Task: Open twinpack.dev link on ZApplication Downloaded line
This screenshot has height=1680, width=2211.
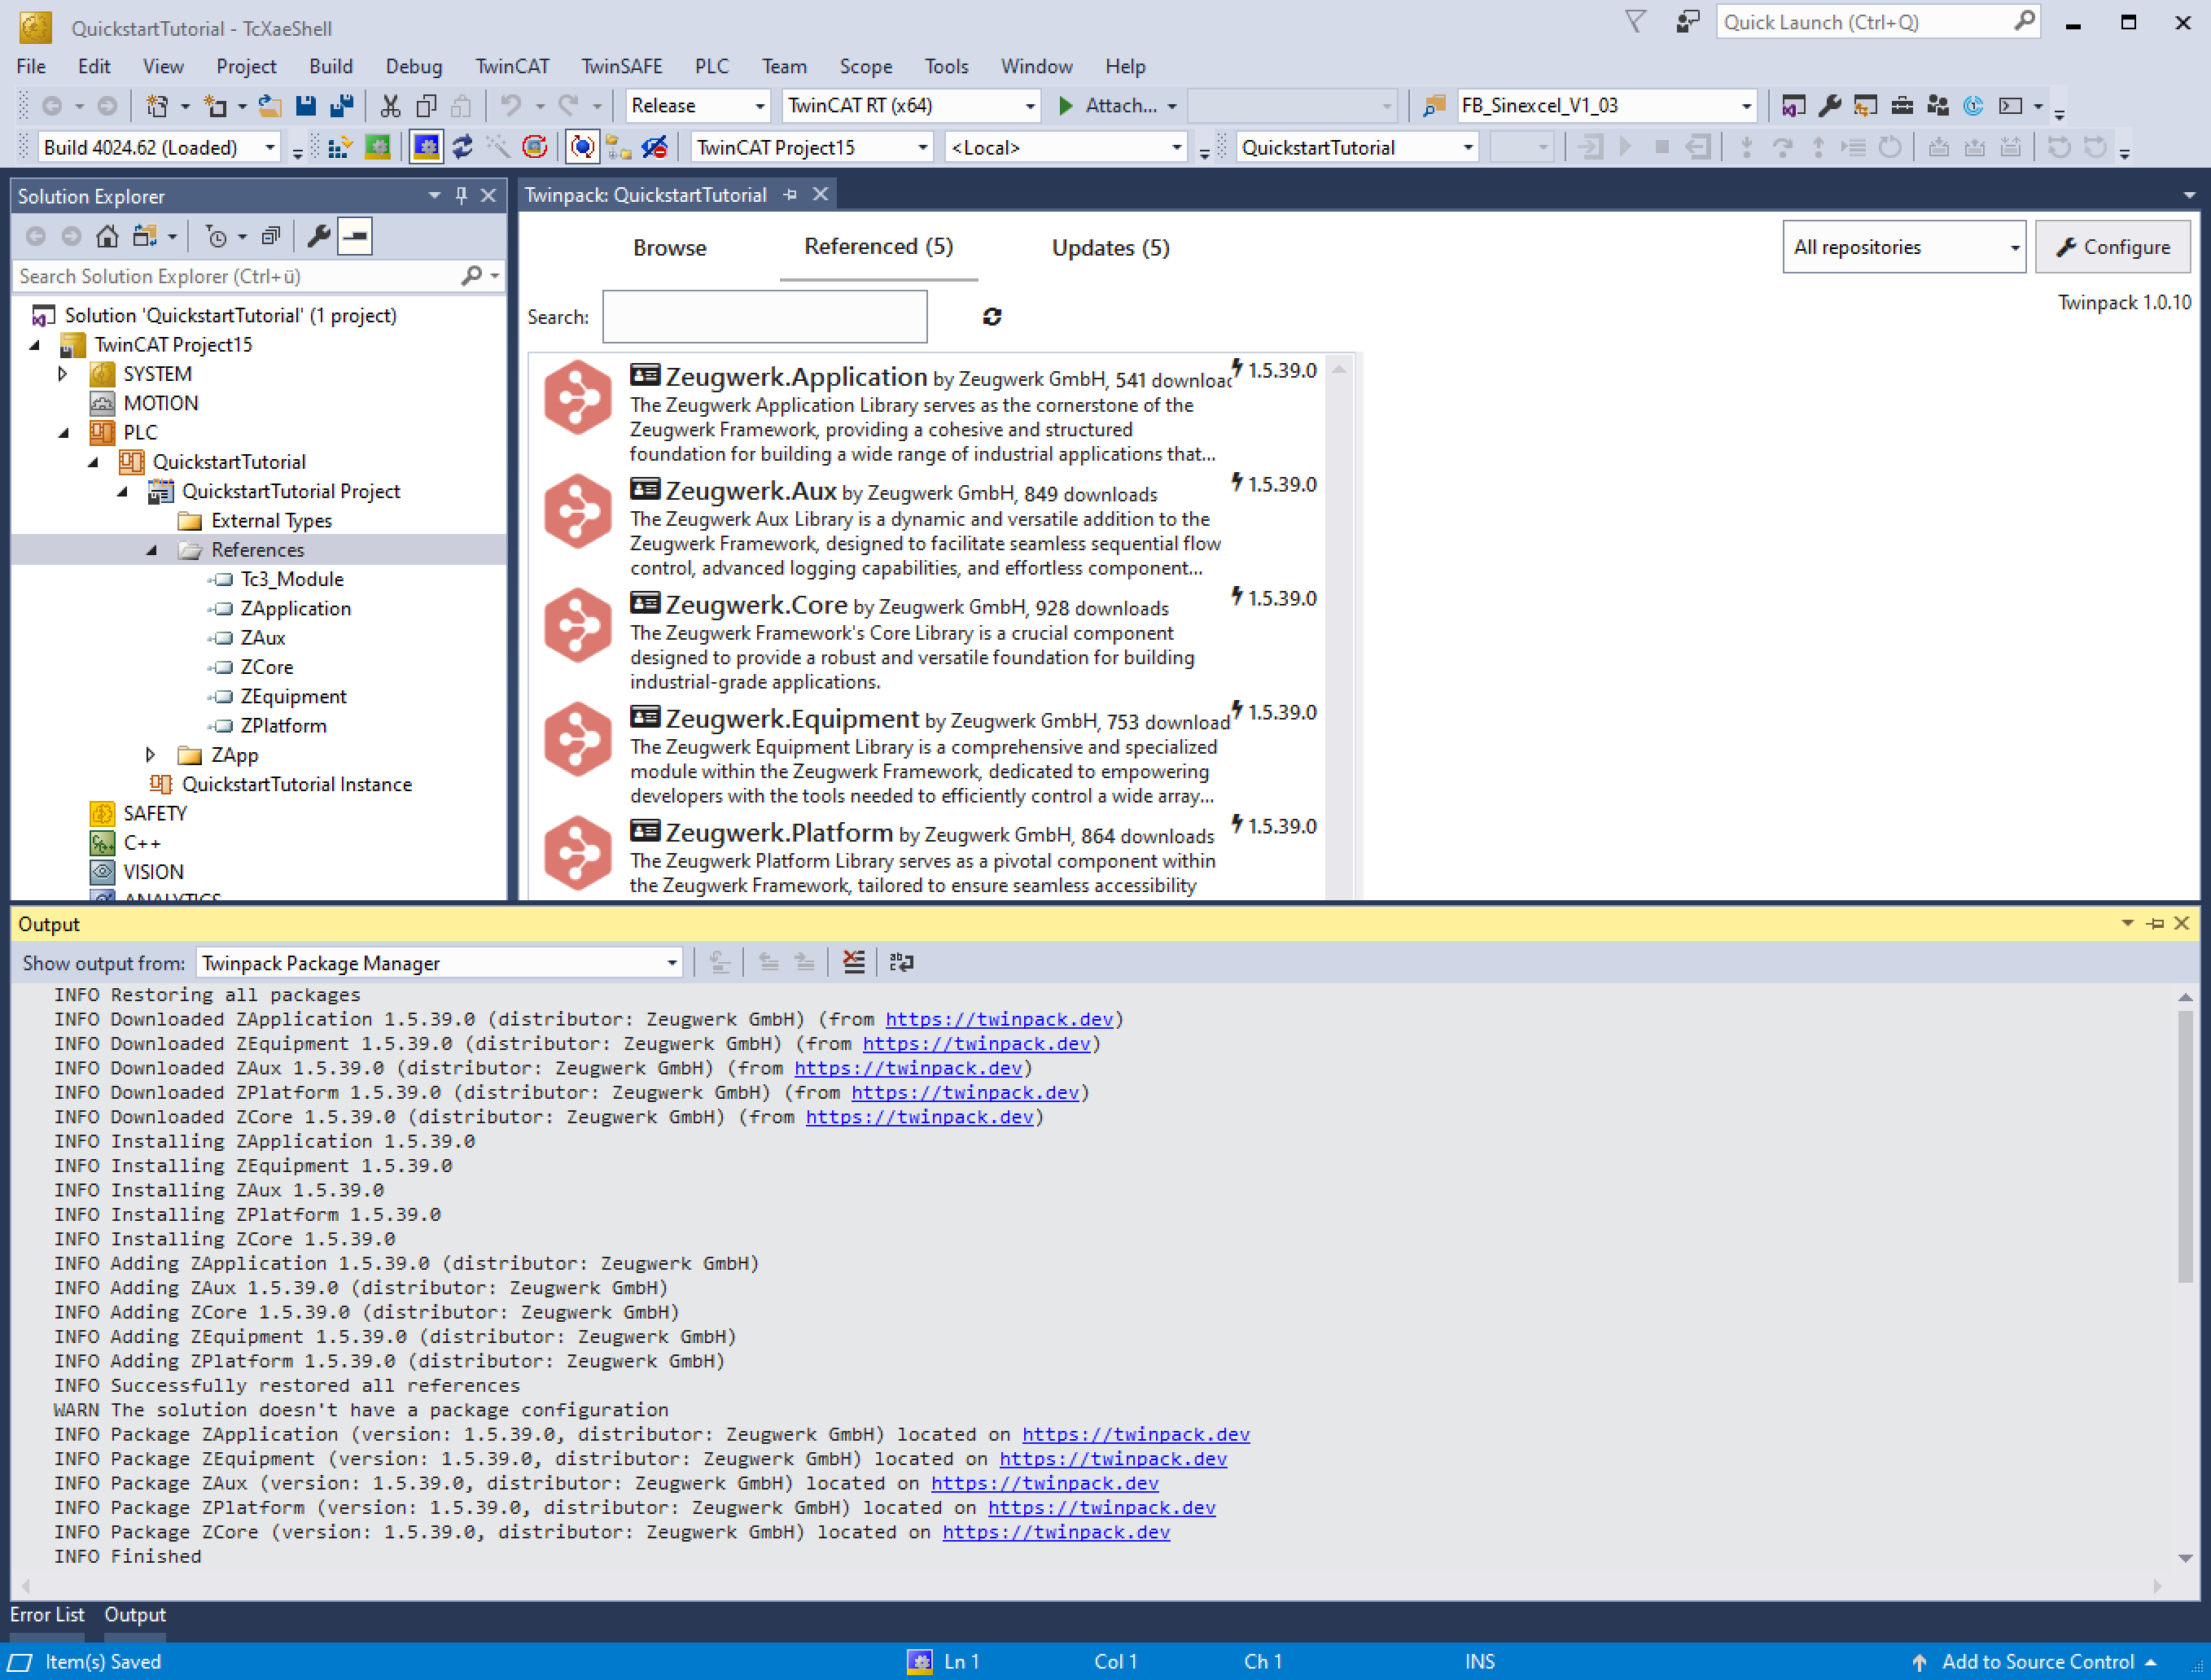Action: coord(998,1019)
